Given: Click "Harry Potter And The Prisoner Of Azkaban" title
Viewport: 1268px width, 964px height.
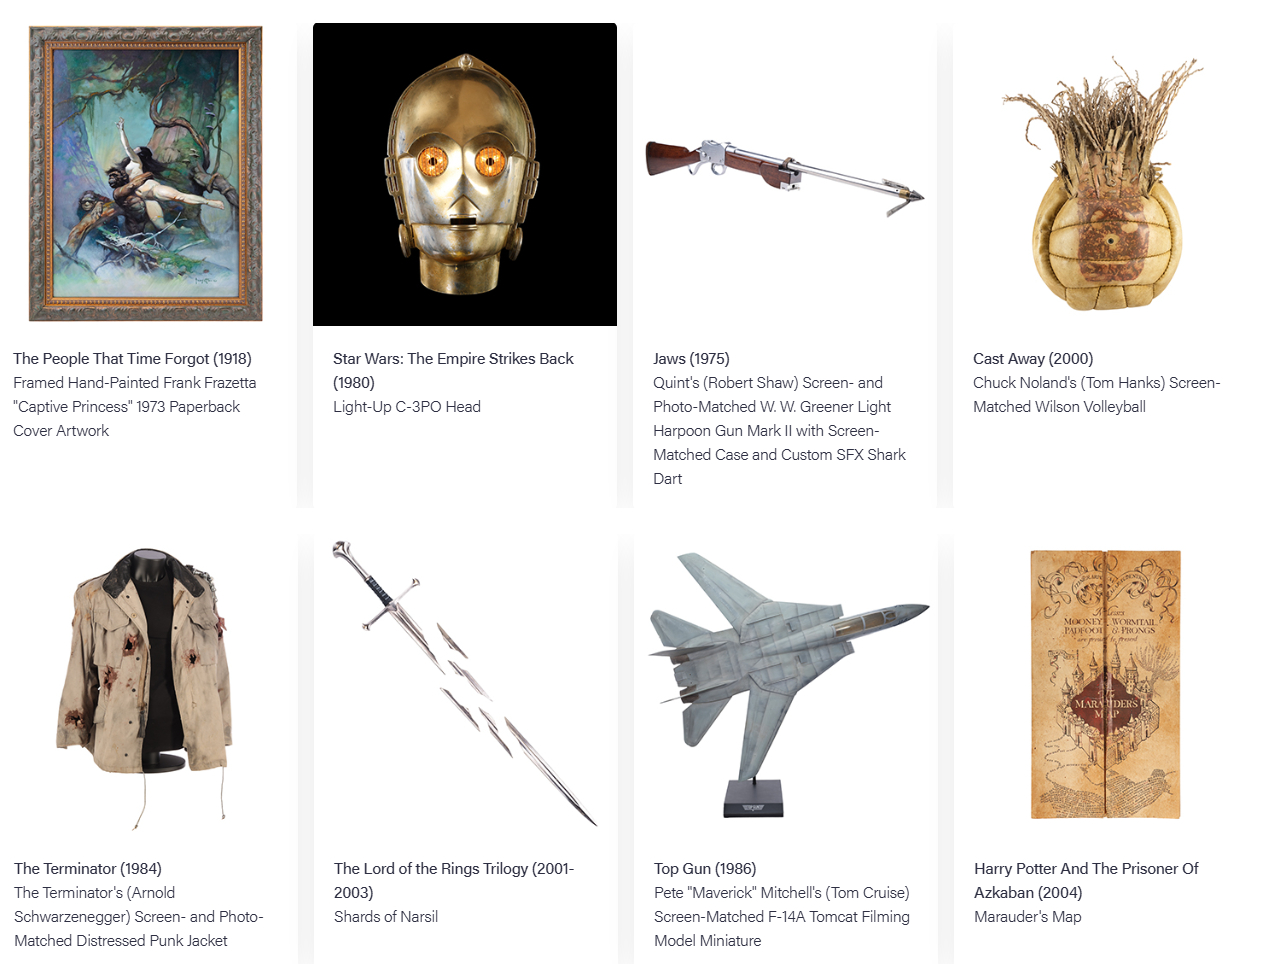Looking at the screenshot, I should click(1086, 880).
